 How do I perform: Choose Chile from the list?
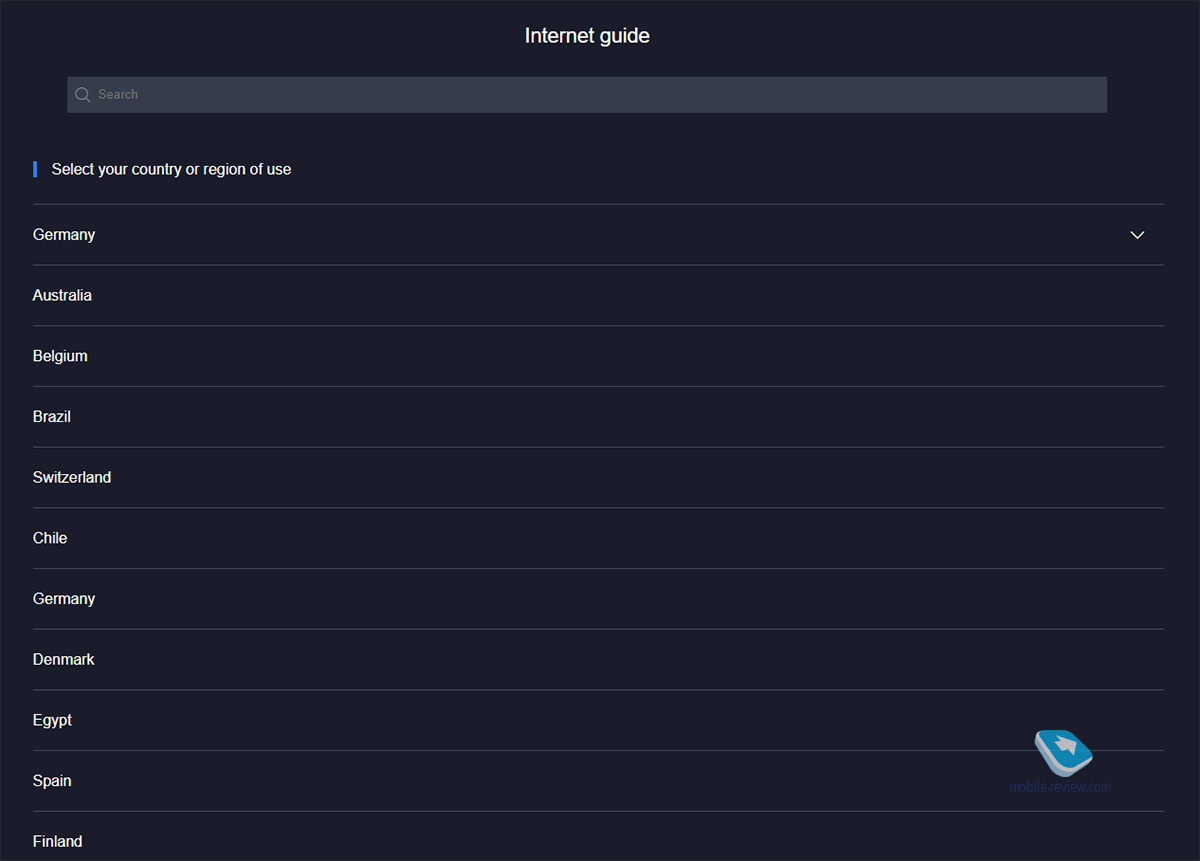click(50, 538)
